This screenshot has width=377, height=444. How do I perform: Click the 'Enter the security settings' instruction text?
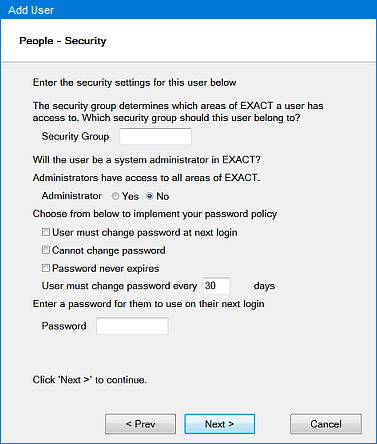tap(134, 82)
